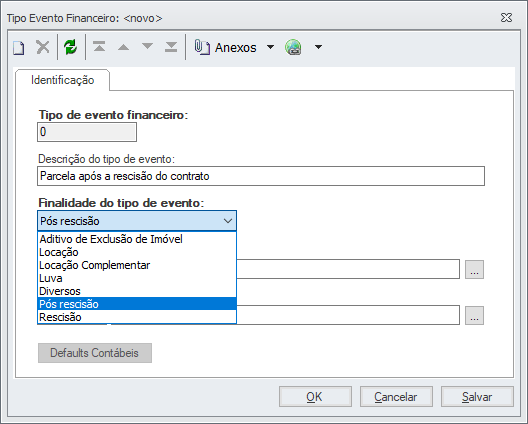Choose Locação Complementar option
The height and width of the screenshot is (424, 528).
pyautogui.click(x=137, y=265)
